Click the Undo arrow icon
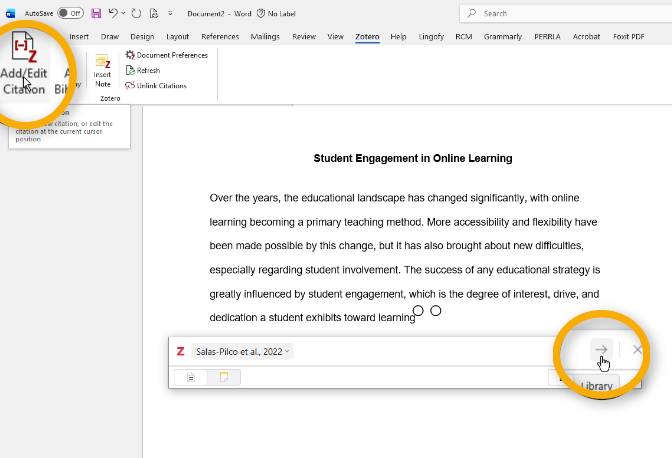 112,13
